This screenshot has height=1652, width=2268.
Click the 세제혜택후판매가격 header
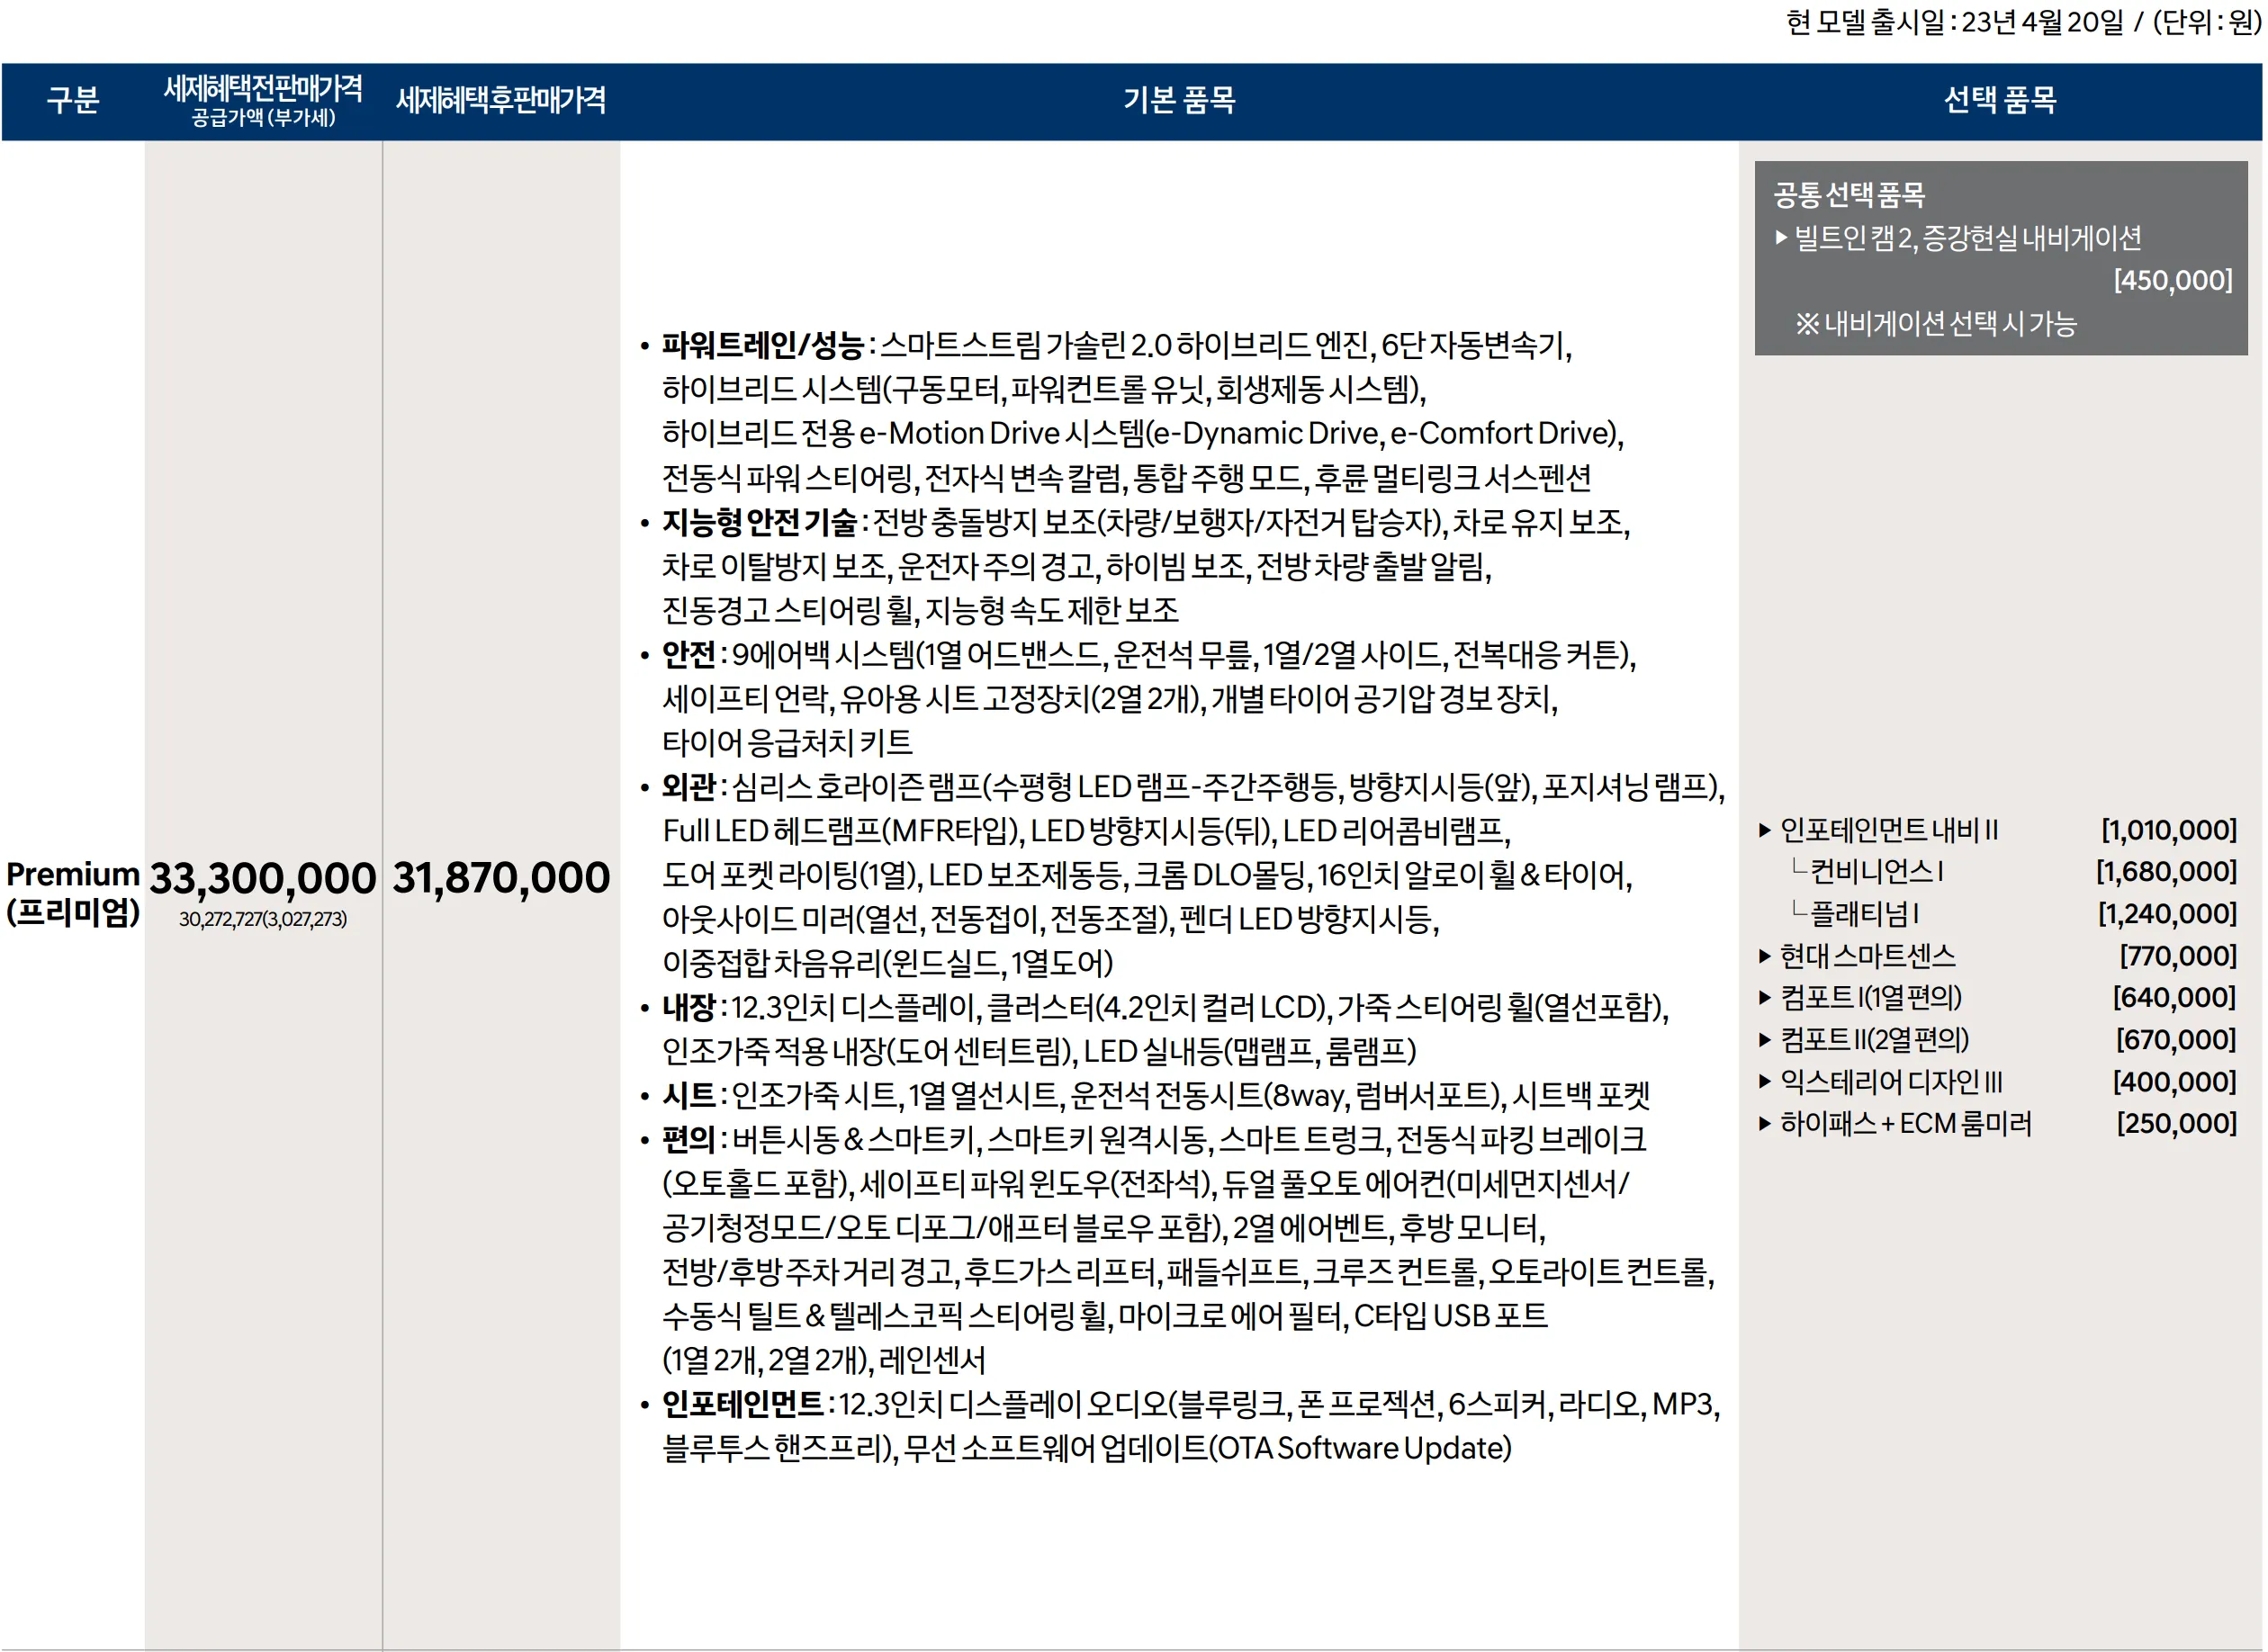501,100
